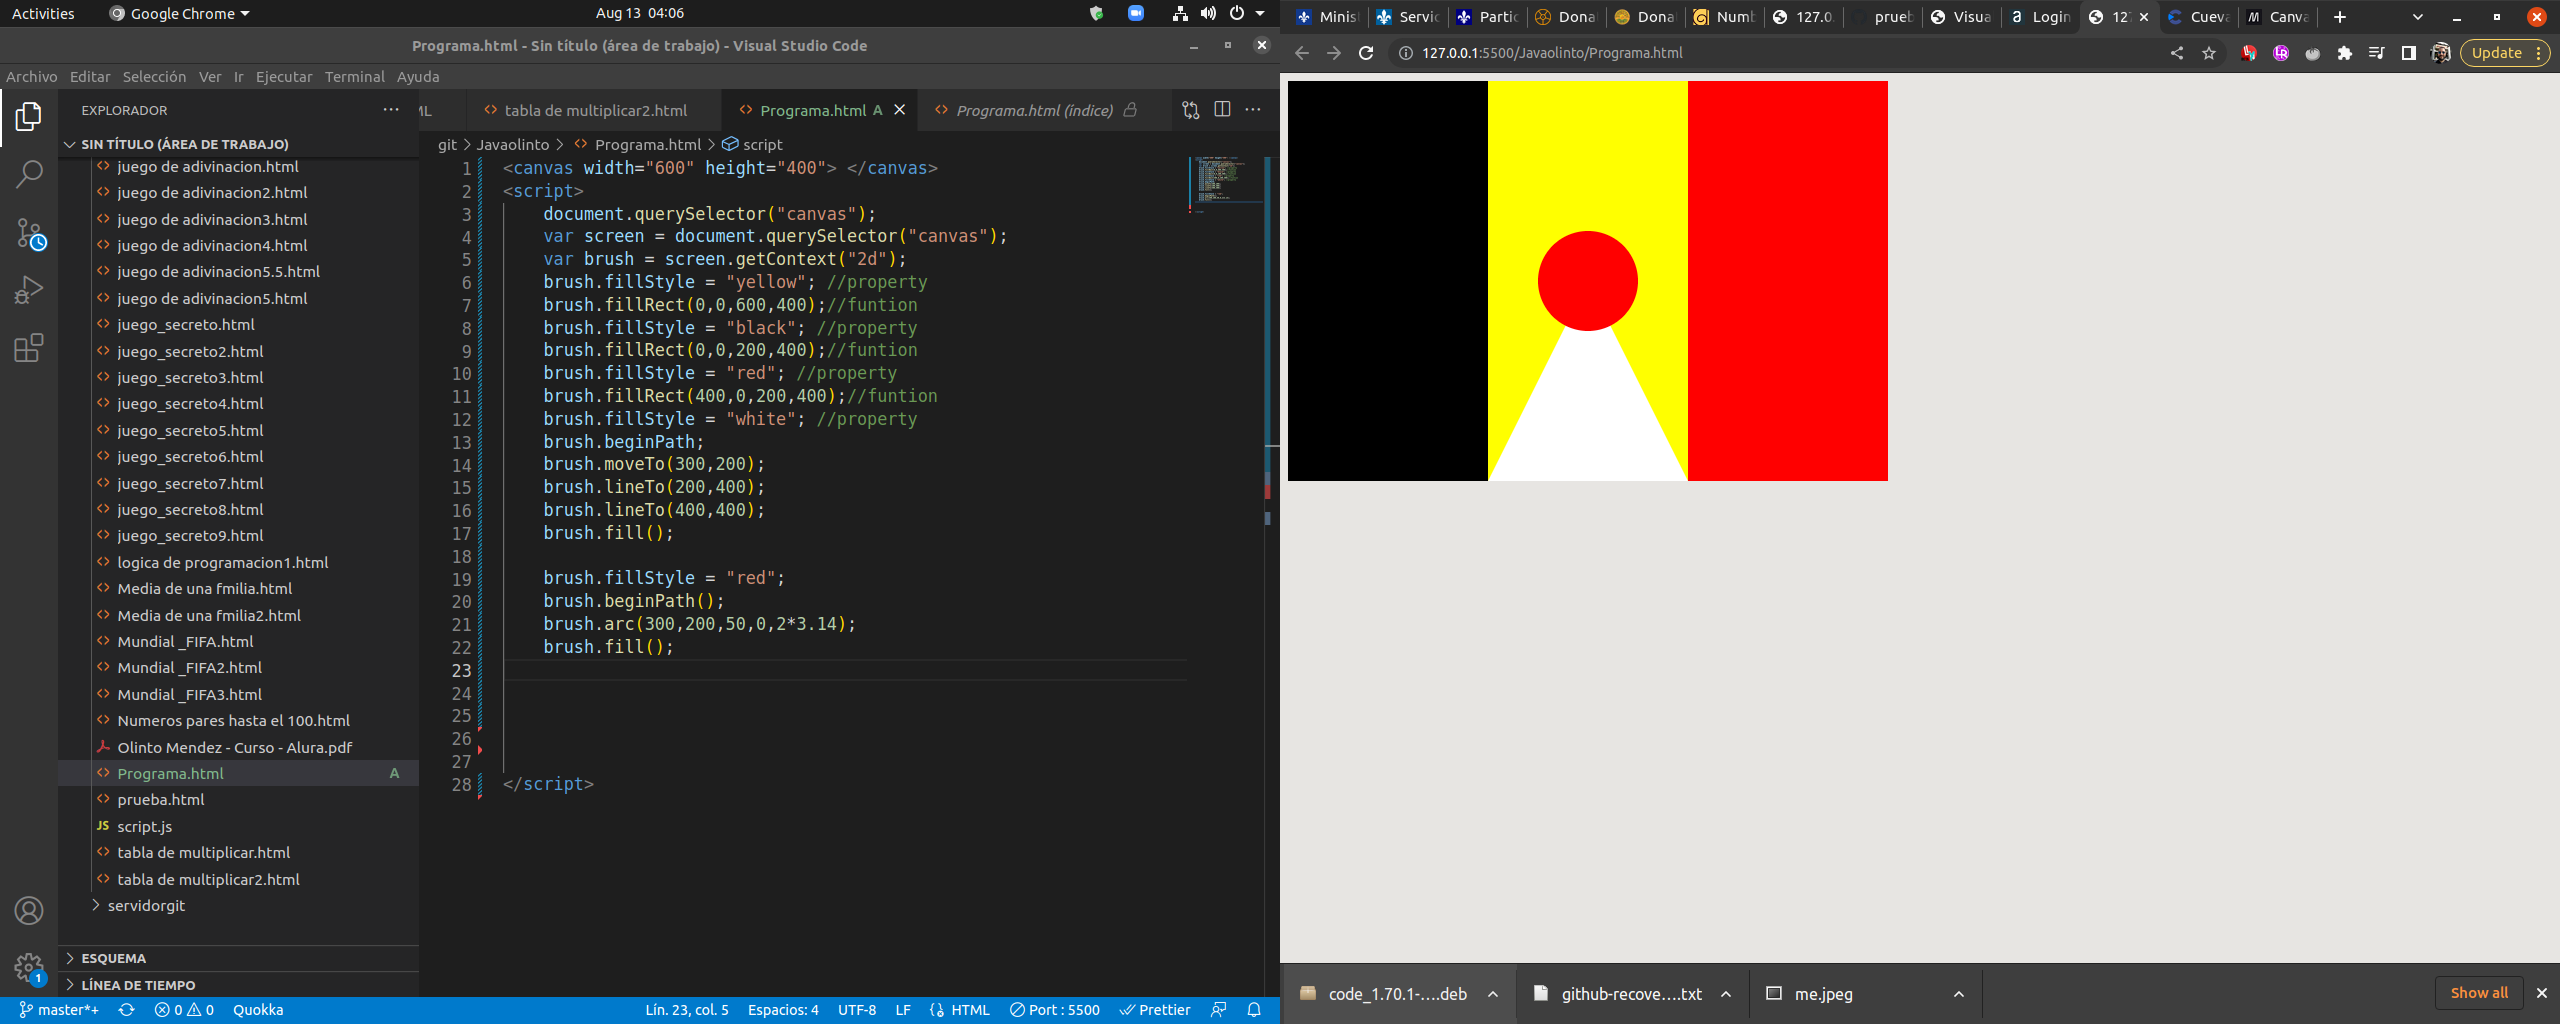
Task: Click the master branch indicator
Action: pos(59,1010)
